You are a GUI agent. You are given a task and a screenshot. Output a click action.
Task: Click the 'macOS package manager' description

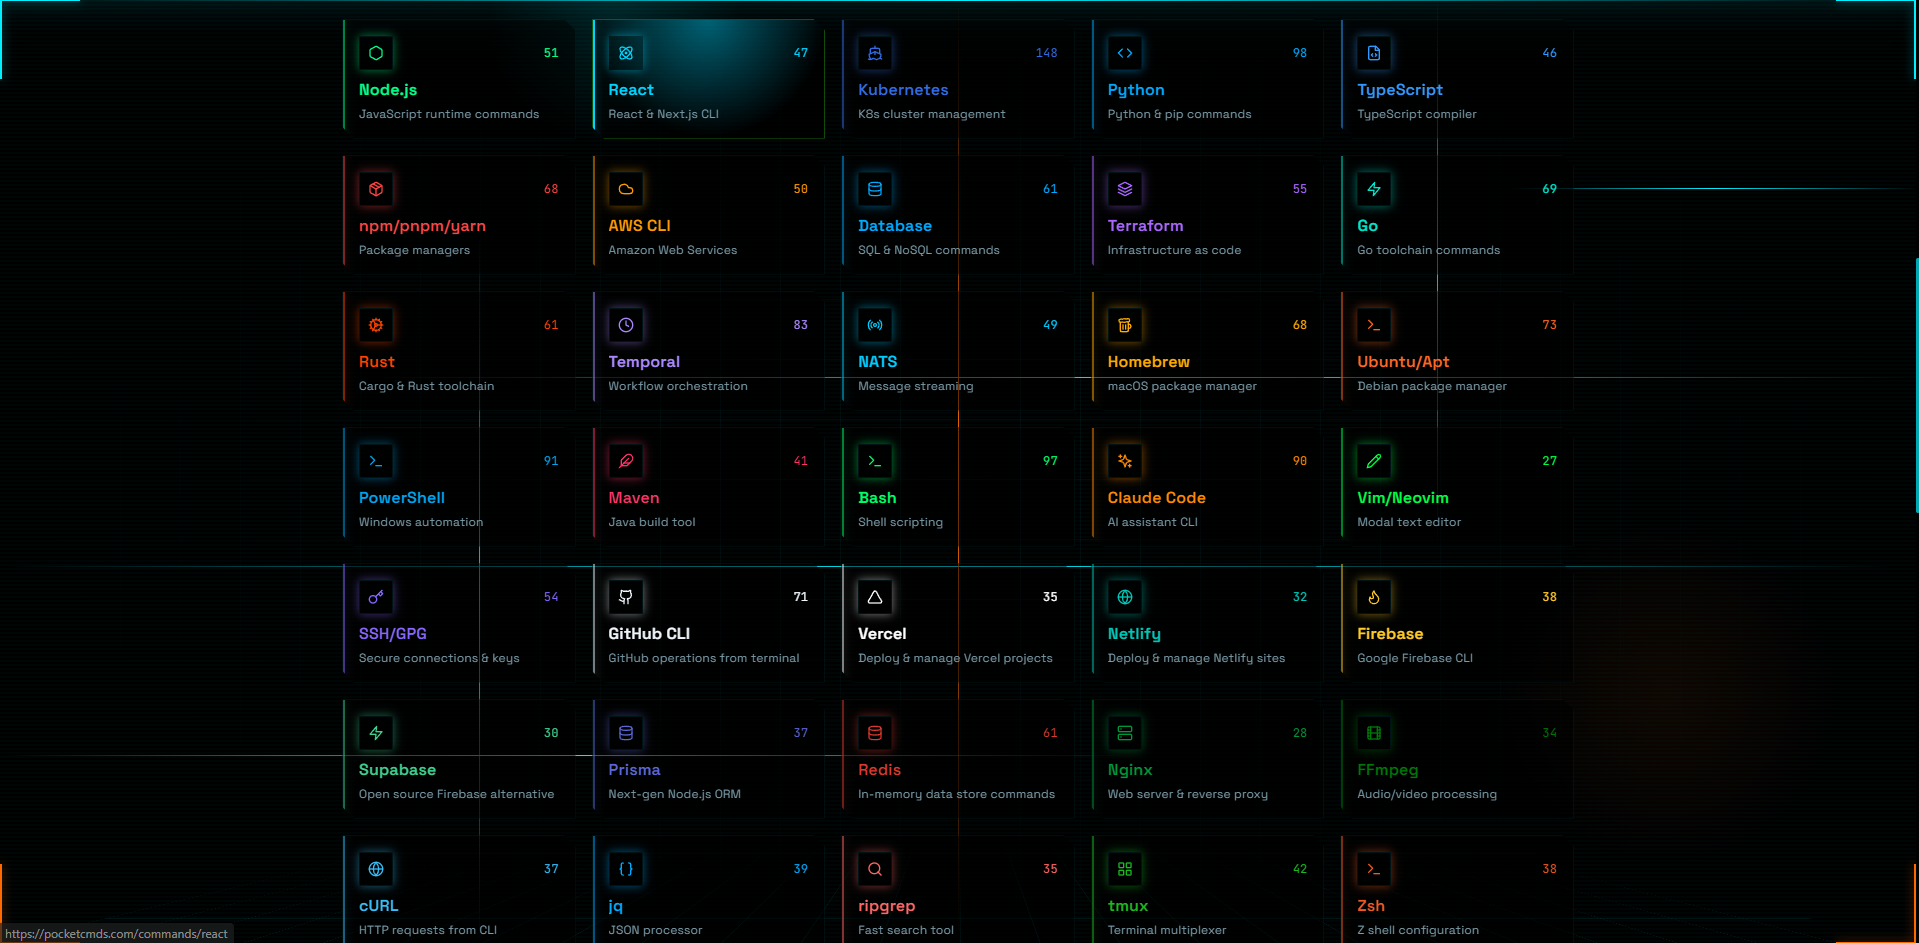[1182, 386]
